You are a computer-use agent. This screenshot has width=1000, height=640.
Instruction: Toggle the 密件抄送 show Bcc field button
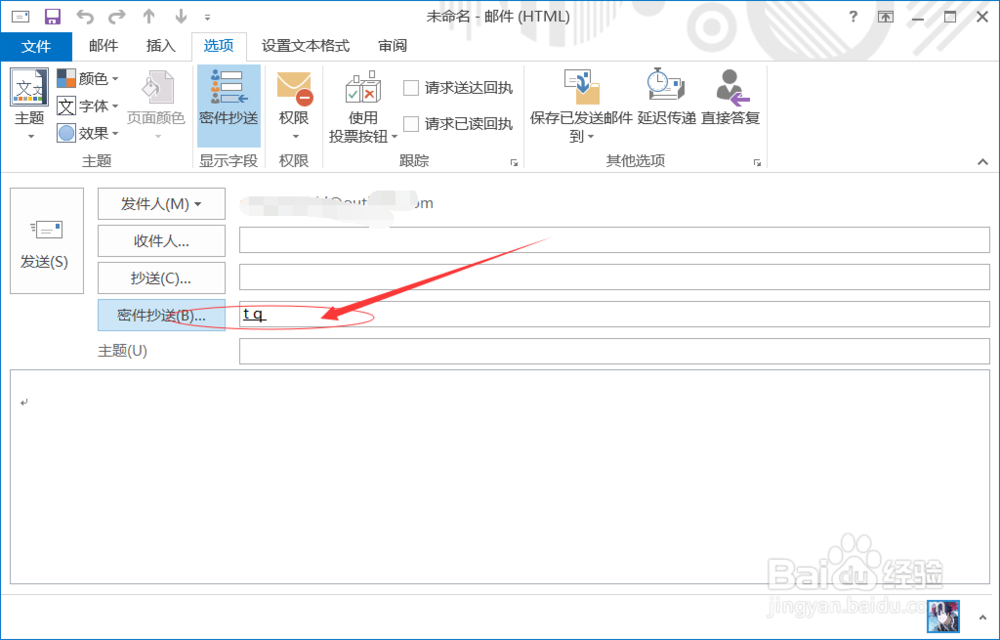tap(229, 105)
